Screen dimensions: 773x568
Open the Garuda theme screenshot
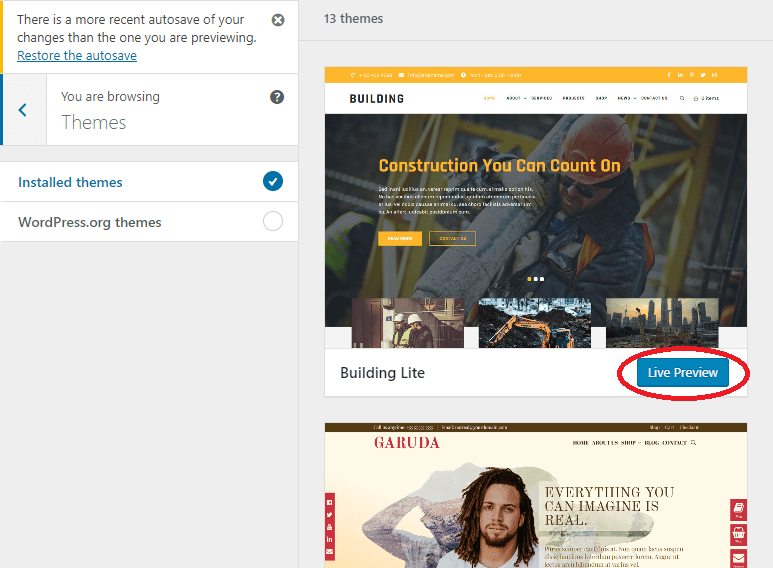click(536, 496)
